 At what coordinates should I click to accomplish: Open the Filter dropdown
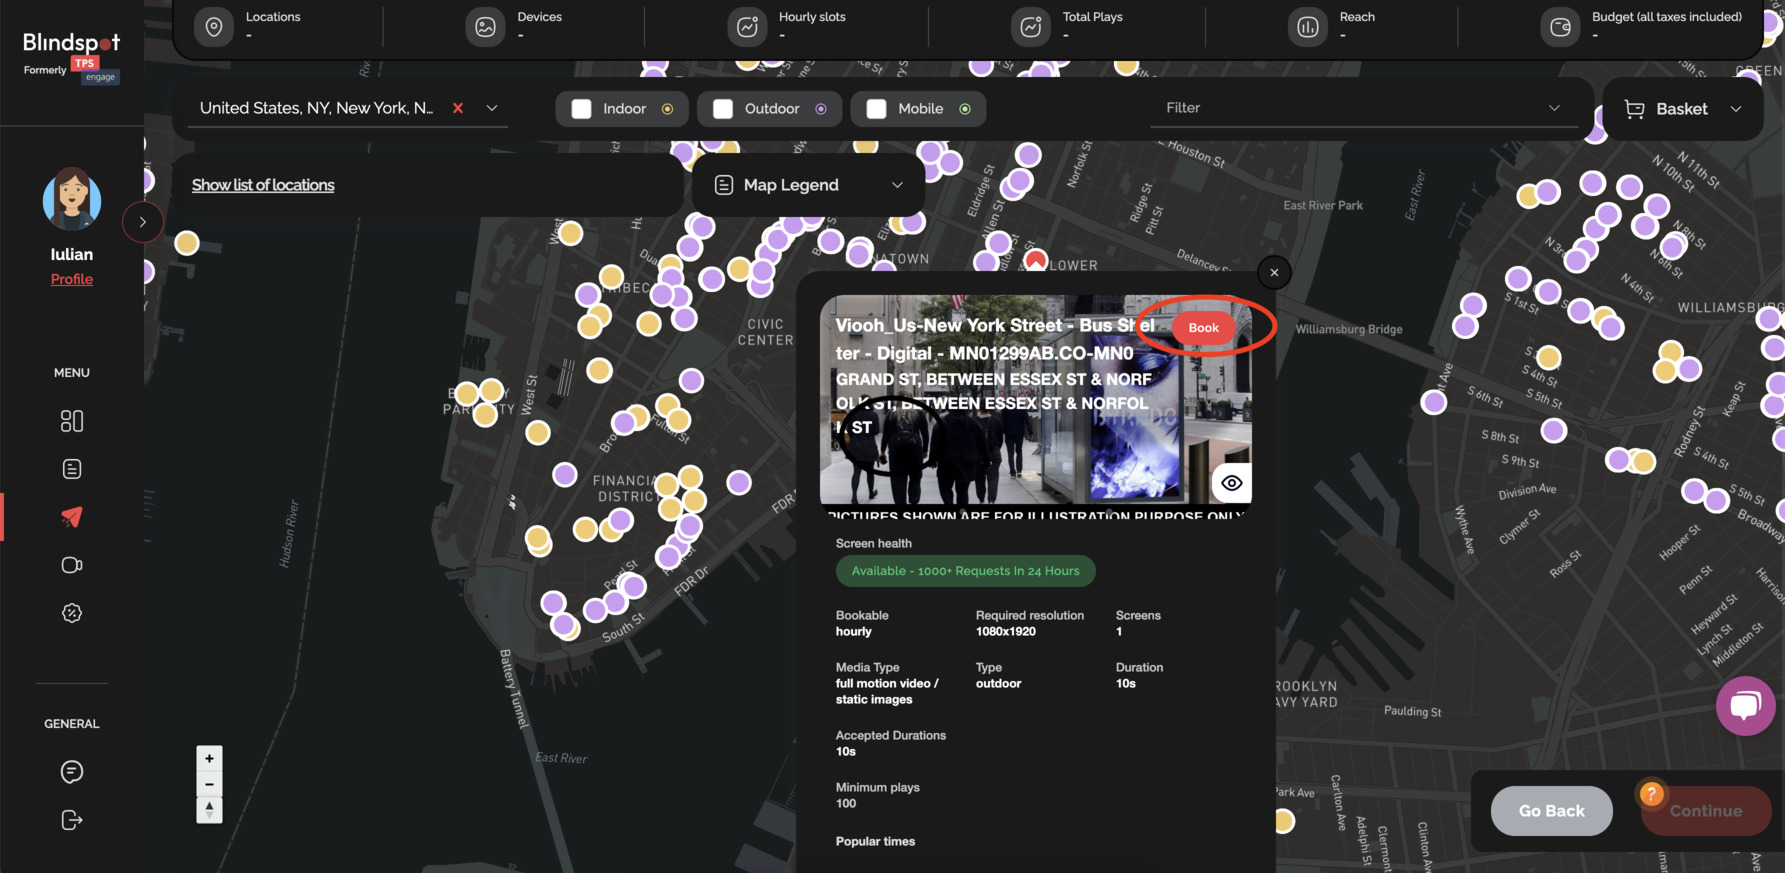(1362, 108)
